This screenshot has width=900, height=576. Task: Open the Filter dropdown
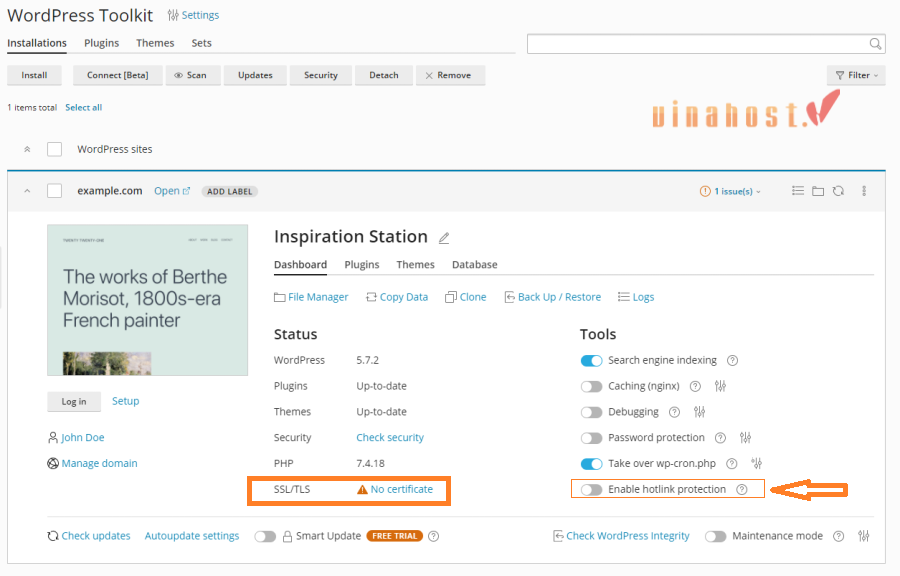tap(856, 75)
